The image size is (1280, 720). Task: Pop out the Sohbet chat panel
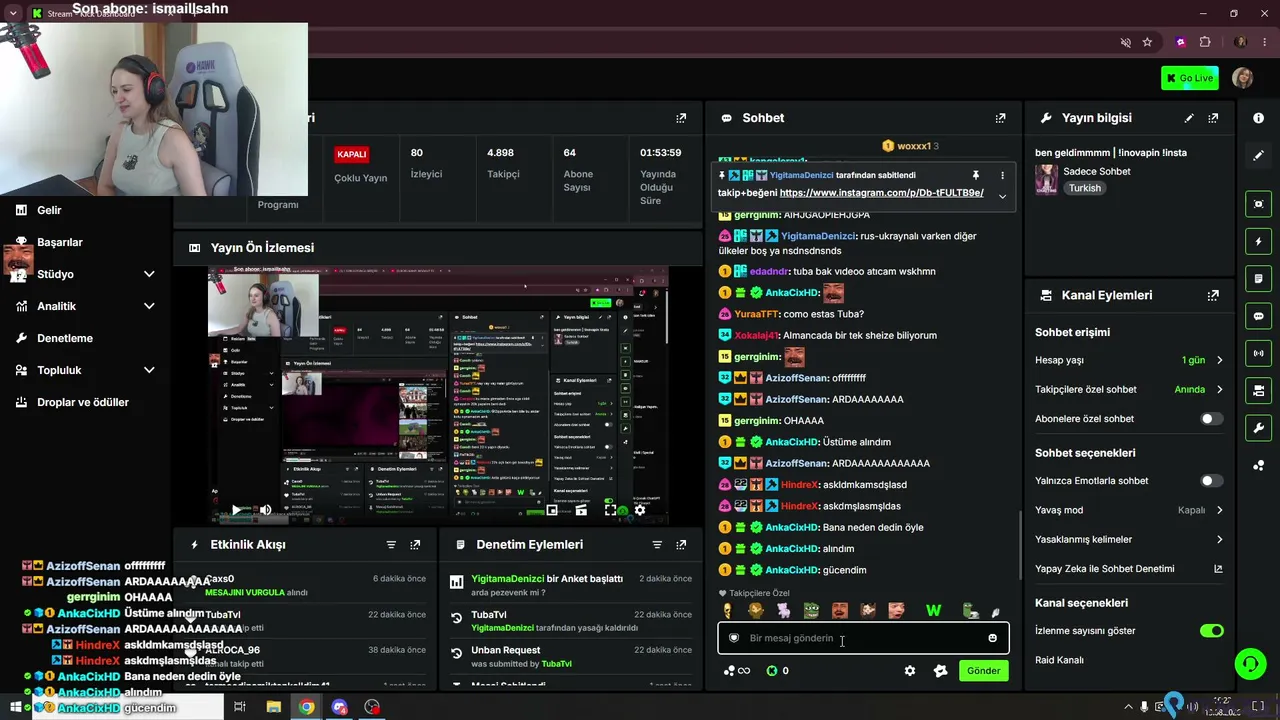point(1000,118)
